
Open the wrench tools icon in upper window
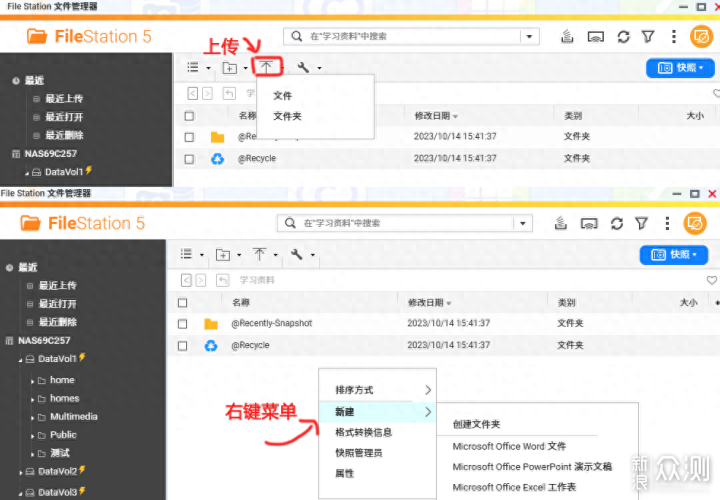point(303,67)
